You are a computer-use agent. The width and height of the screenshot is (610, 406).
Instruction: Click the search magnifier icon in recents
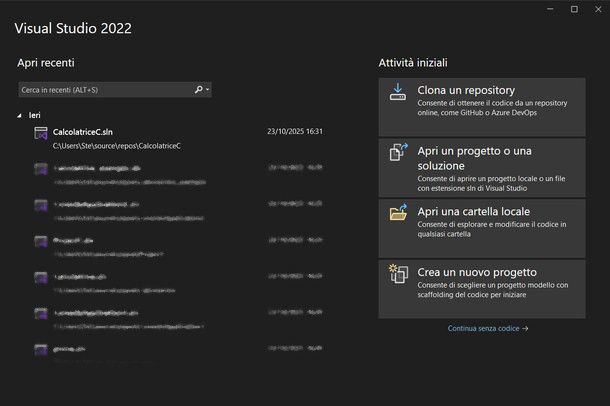198,89
